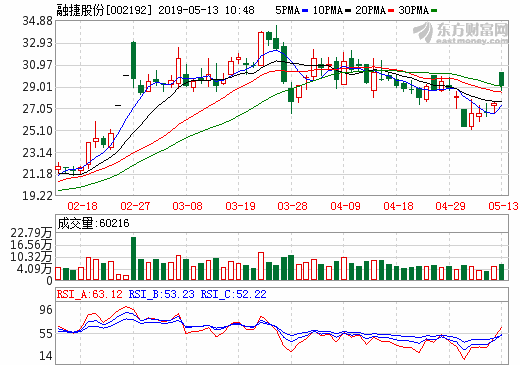Viewport: 520px width, 365px height.
Task: Select price axis value 23.14
Action: (x=37, y=153)
